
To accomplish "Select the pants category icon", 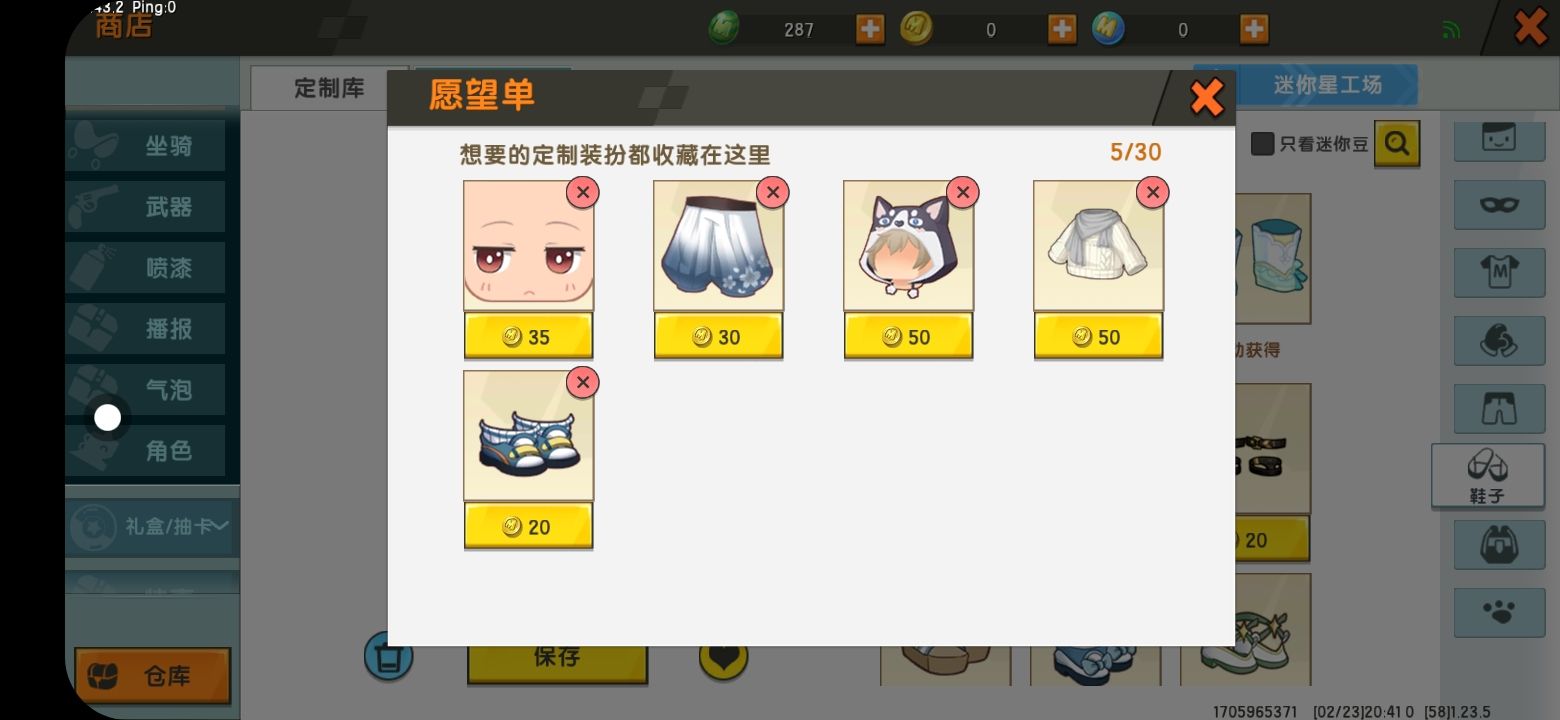I will (x=1499, y=407).
